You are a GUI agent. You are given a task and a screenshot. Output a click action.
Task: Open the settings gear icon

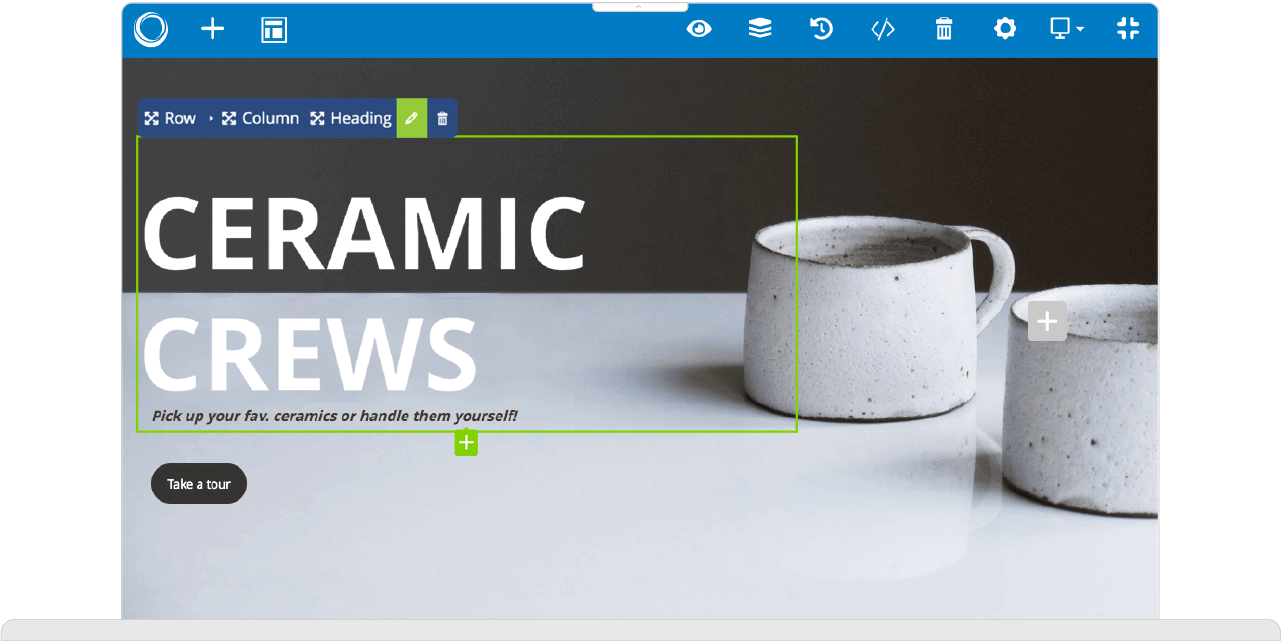(1005, 29)
